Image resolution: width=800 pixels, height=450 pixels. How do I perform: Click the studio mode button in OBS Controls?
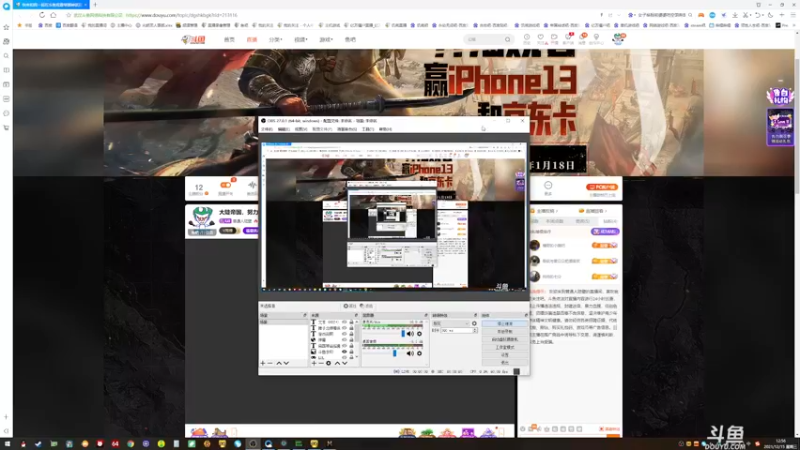click(505, 347)
